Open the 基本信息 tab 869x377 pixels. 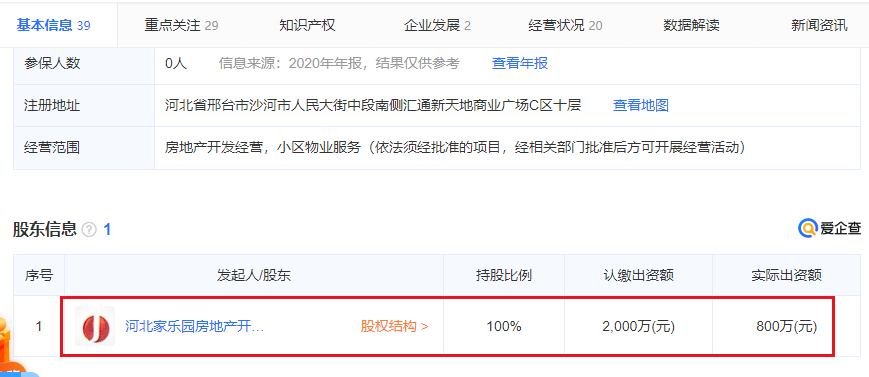(53, 25)
